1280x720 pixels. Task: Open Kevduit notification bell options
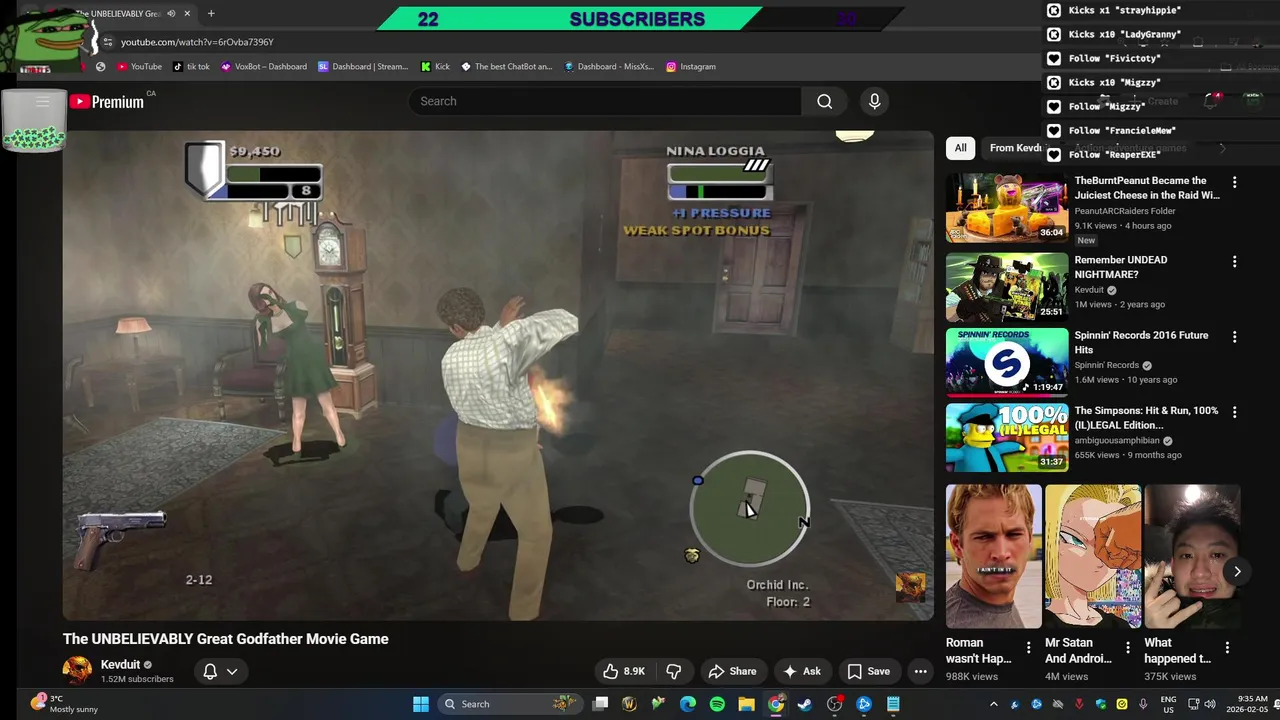pyautogui.click(x=220, y=671)
